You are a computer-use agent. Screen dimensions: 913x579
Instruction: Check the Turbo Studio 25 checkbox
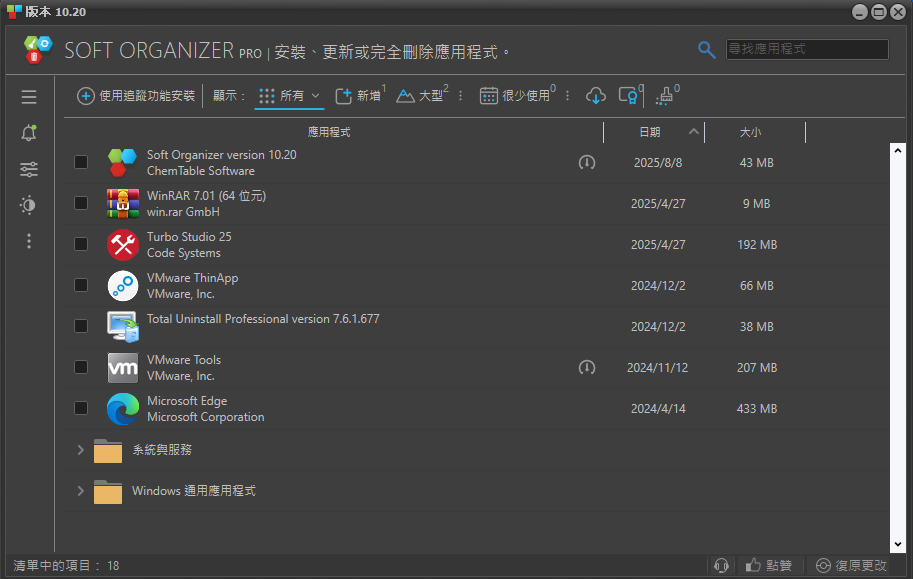(81, 244)
